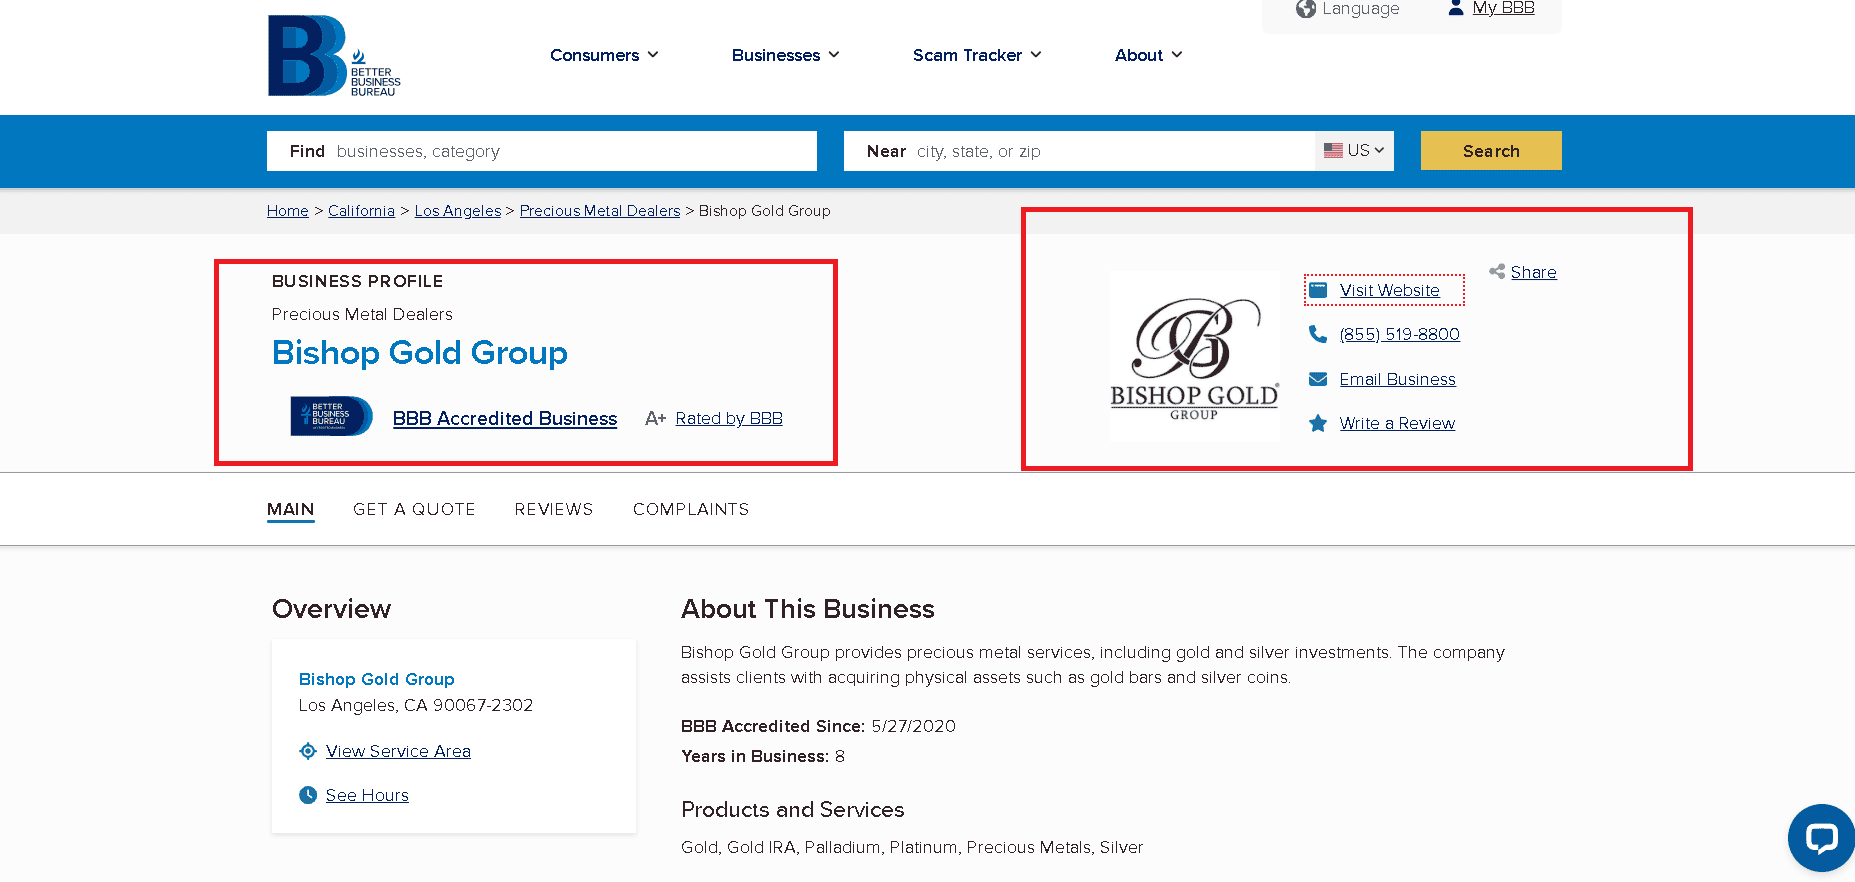Click the Share link
The height and width of the screenshot is (882, 1855).
click(1534, 272)
